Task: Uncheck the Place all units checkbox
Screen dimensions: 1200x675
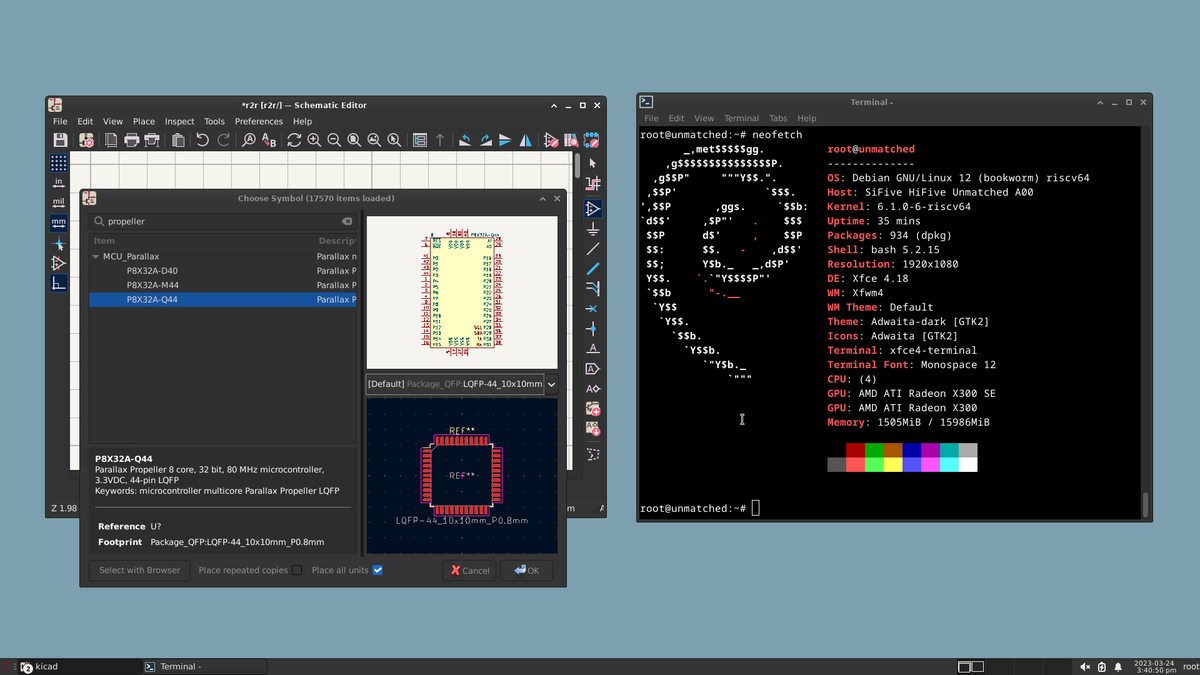Action: click(377, 570)
